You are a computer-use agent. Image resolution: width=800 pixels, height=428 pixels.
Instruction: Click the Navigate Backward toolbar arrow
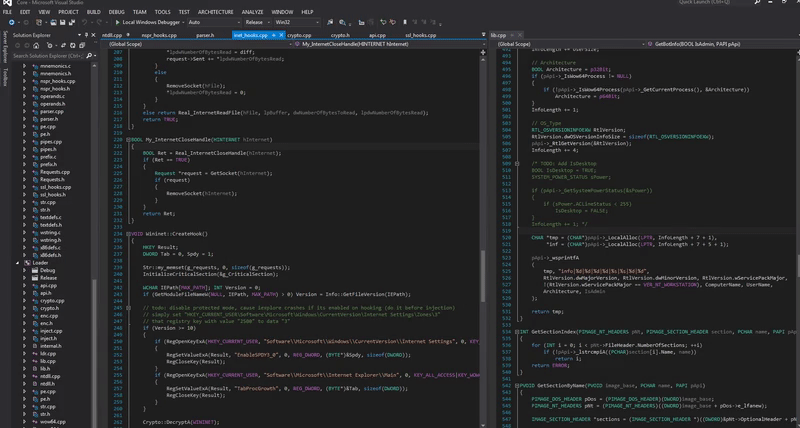pos(9,20)
